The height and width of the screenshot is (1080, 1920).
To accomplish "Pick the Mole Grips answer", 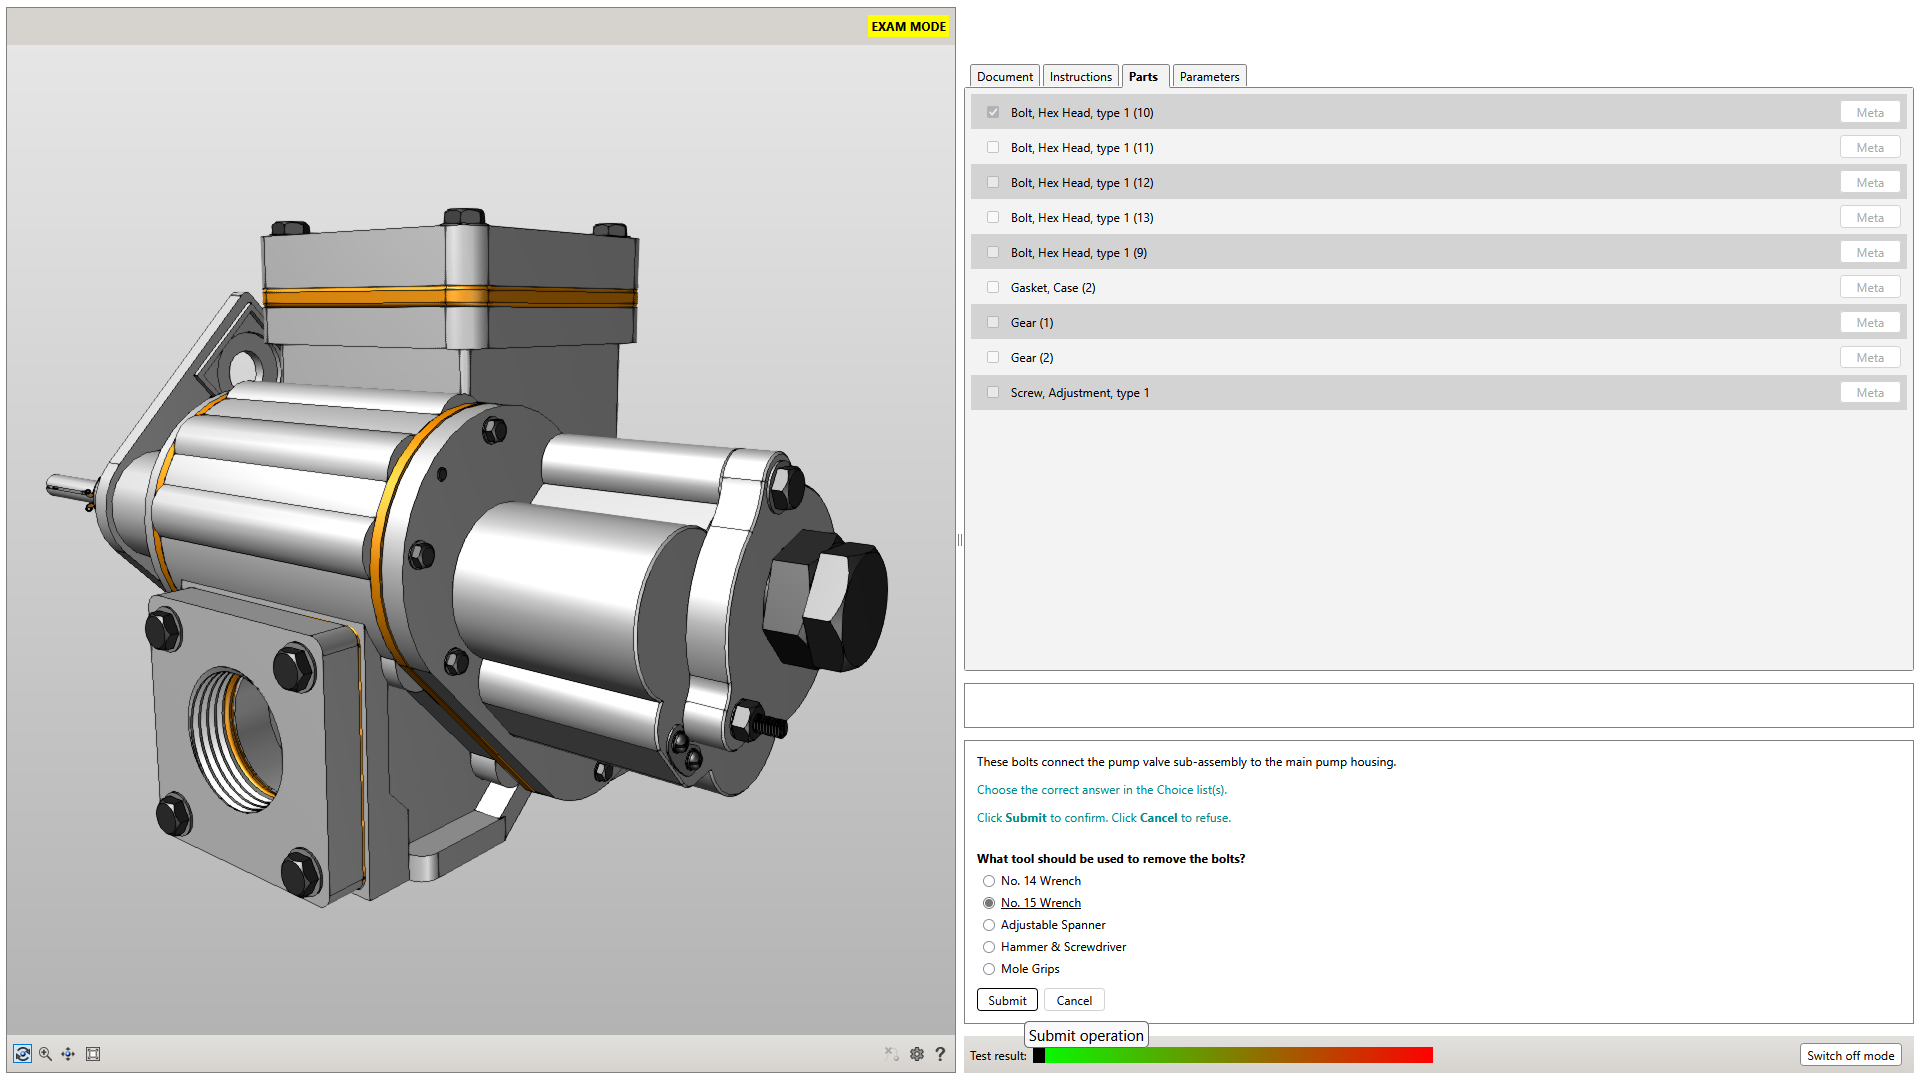I will [x=989, y=969].
